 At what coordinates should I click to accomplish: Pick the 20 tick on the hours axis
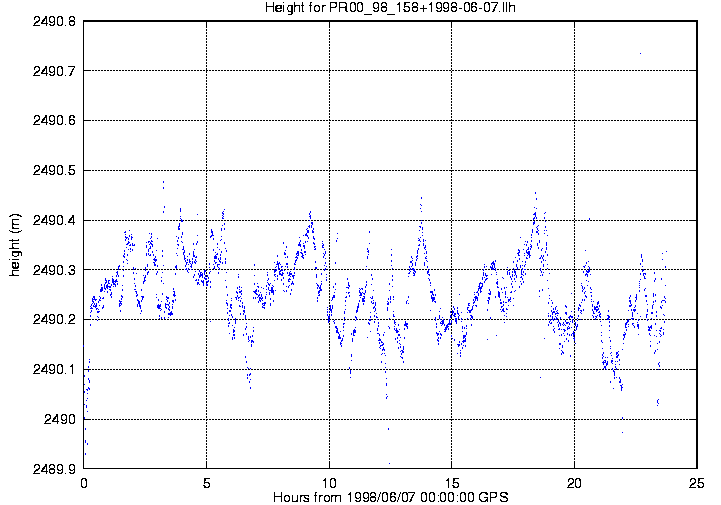click(x=574, y=482)
